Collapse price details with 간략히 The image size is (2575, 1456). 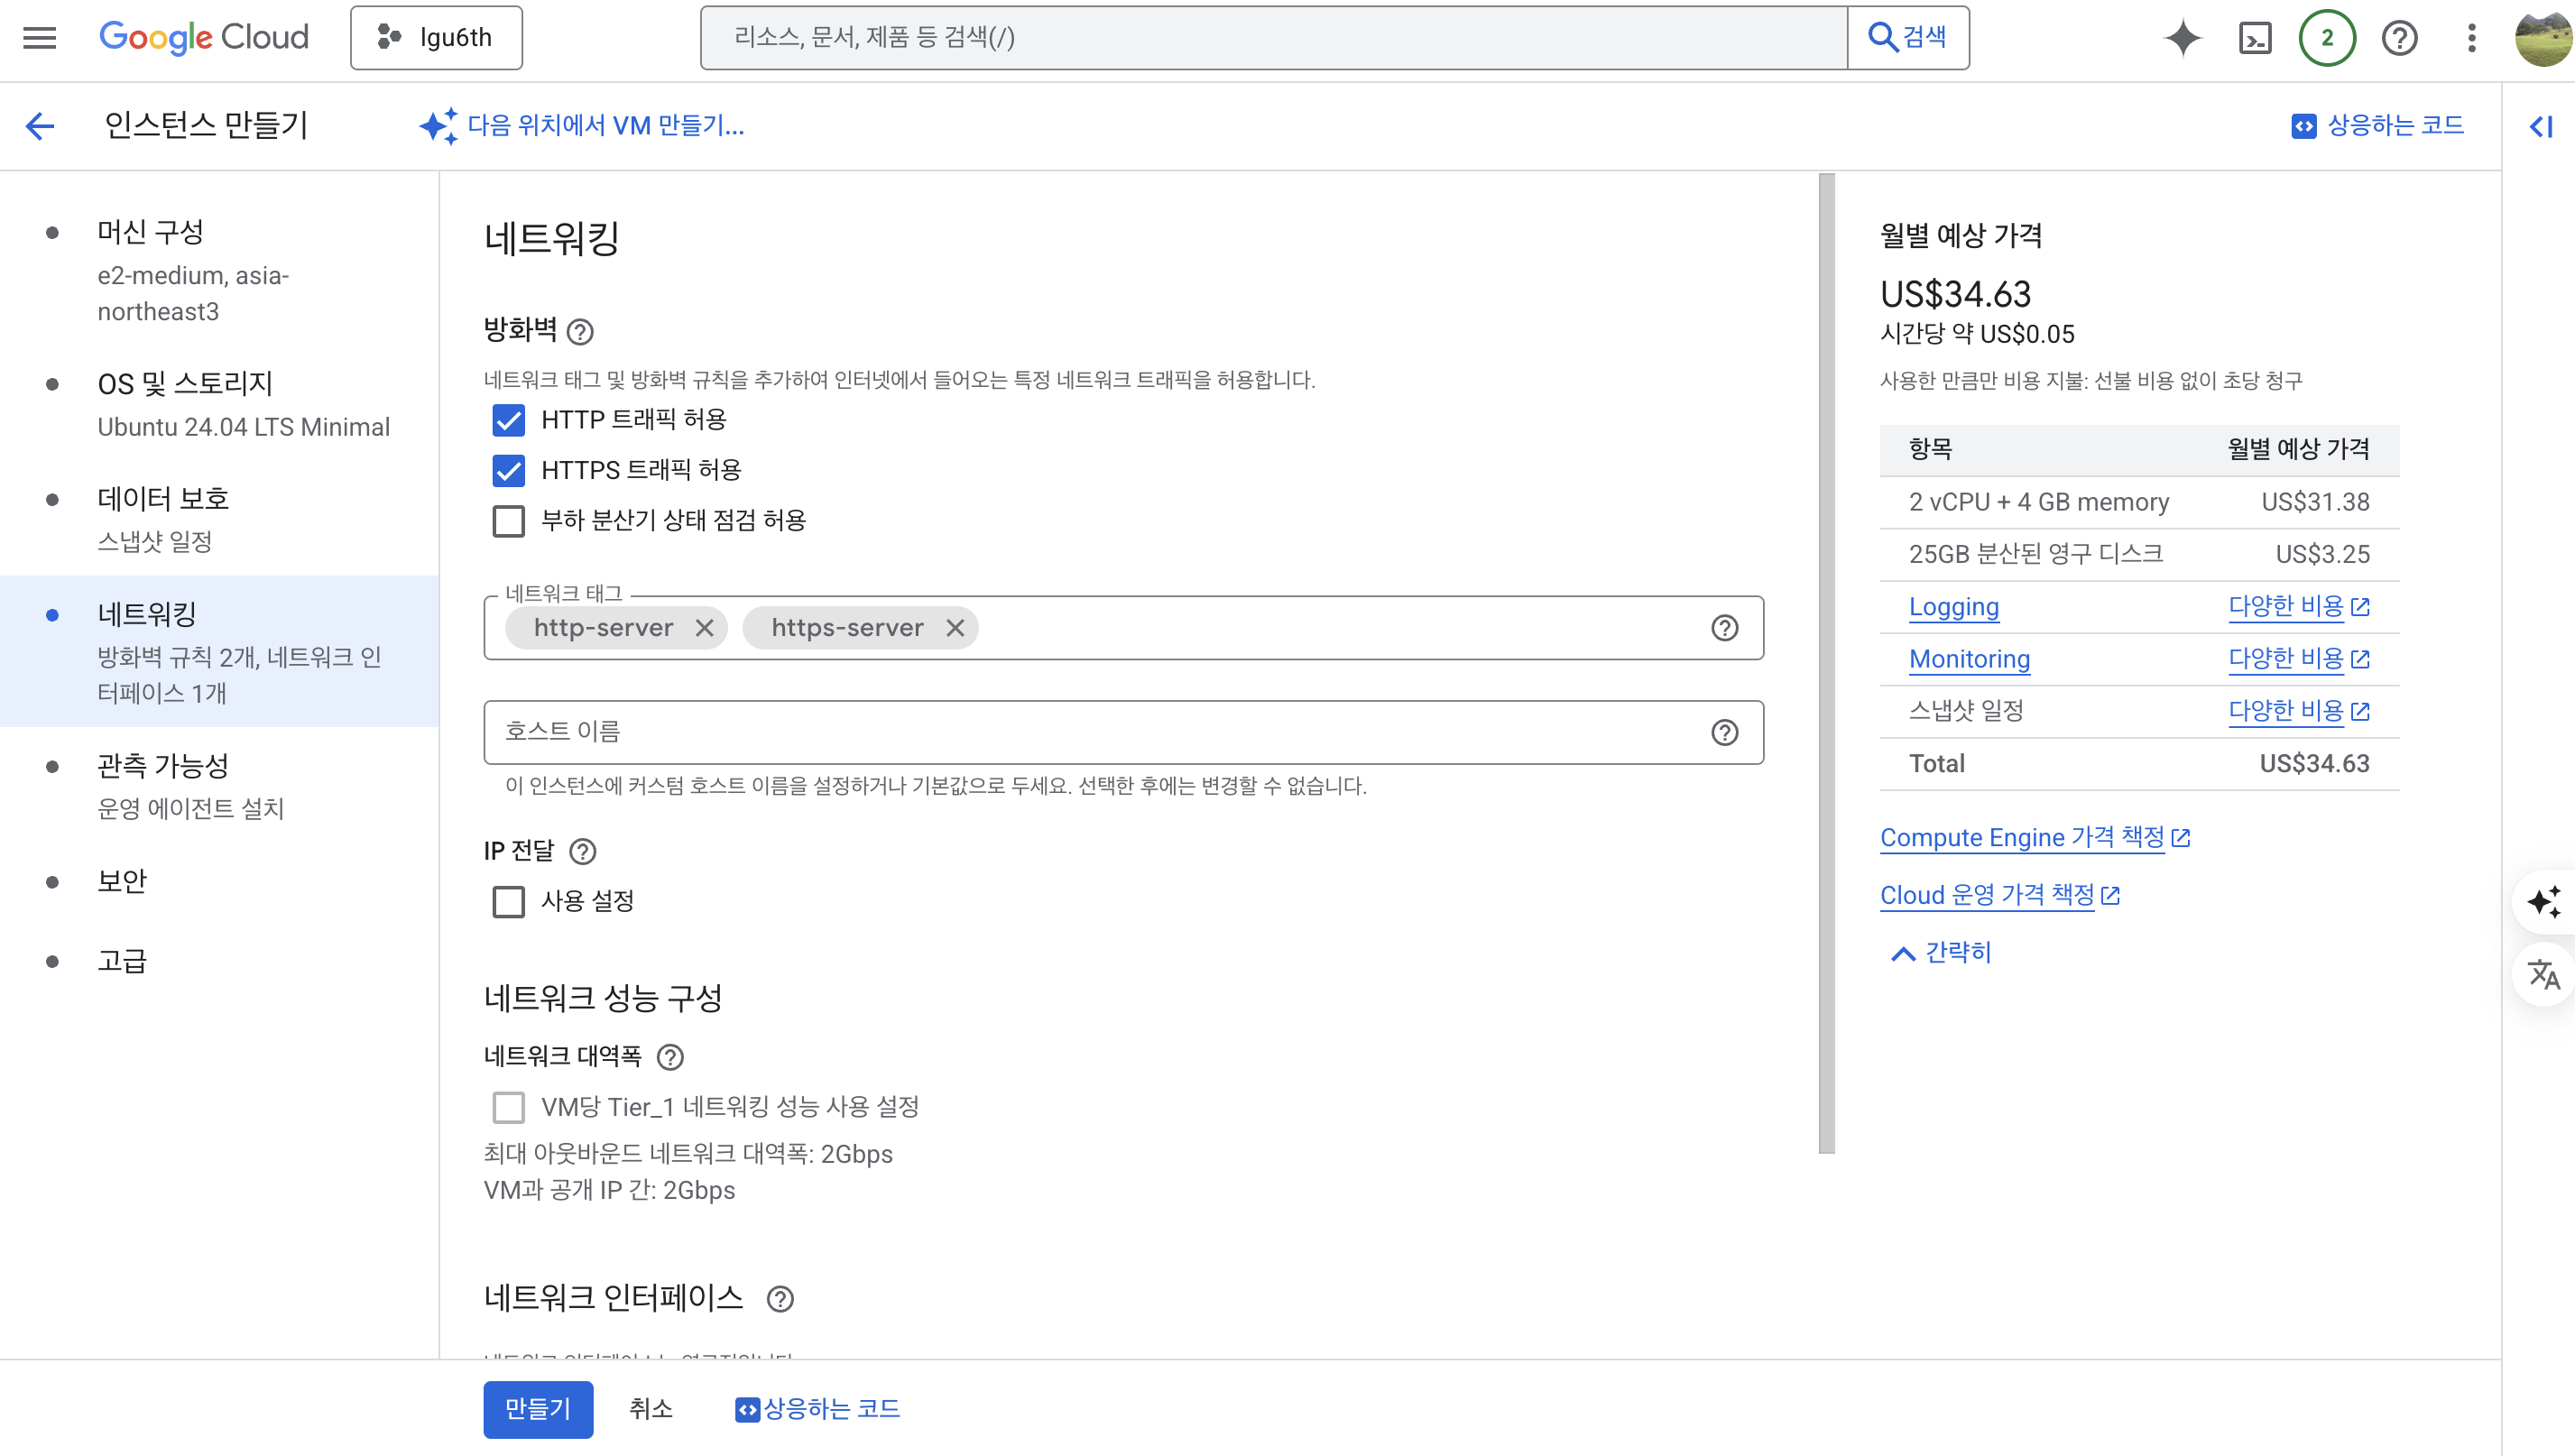pos(1941,953)
